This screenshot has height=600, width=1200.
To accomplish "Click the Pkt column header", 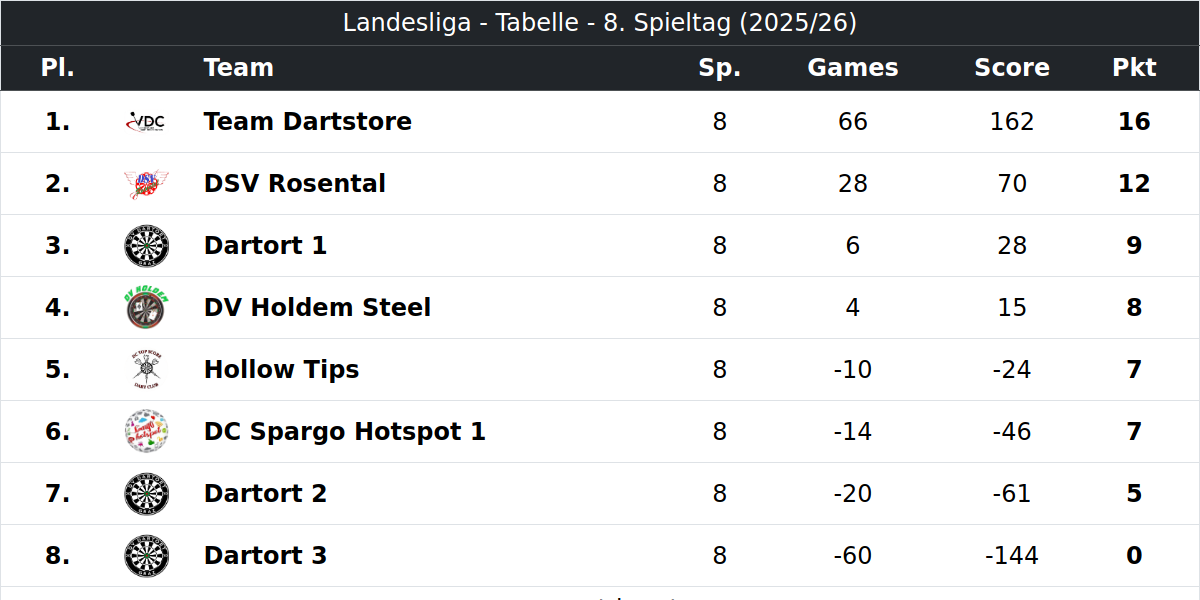I will [1134, 68].
